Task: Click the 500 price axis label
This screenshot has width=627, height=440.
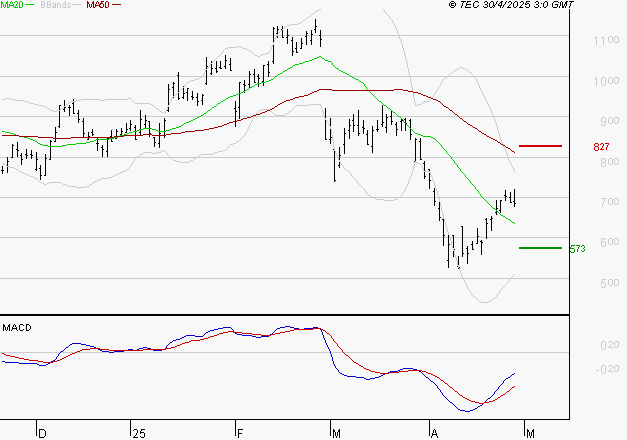Action: click(609, 283)
